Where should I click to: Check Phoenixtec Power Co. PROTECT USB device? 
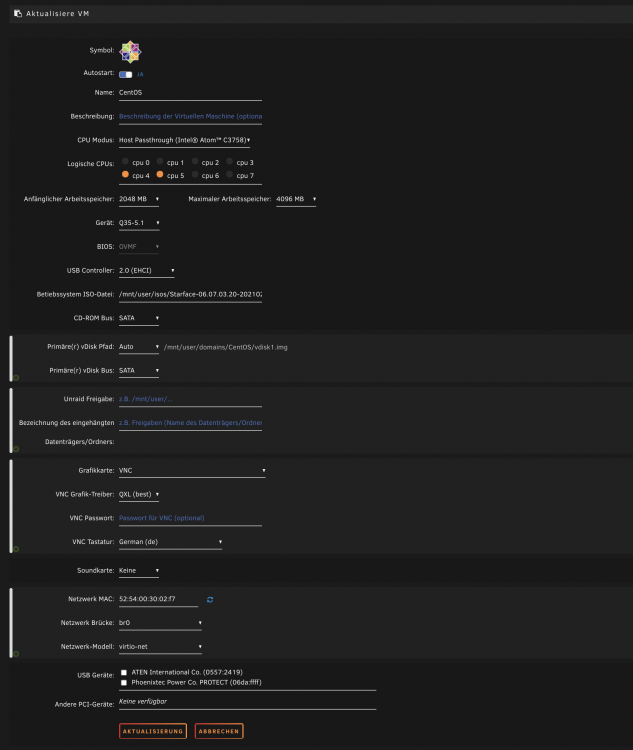pos(124,683)
